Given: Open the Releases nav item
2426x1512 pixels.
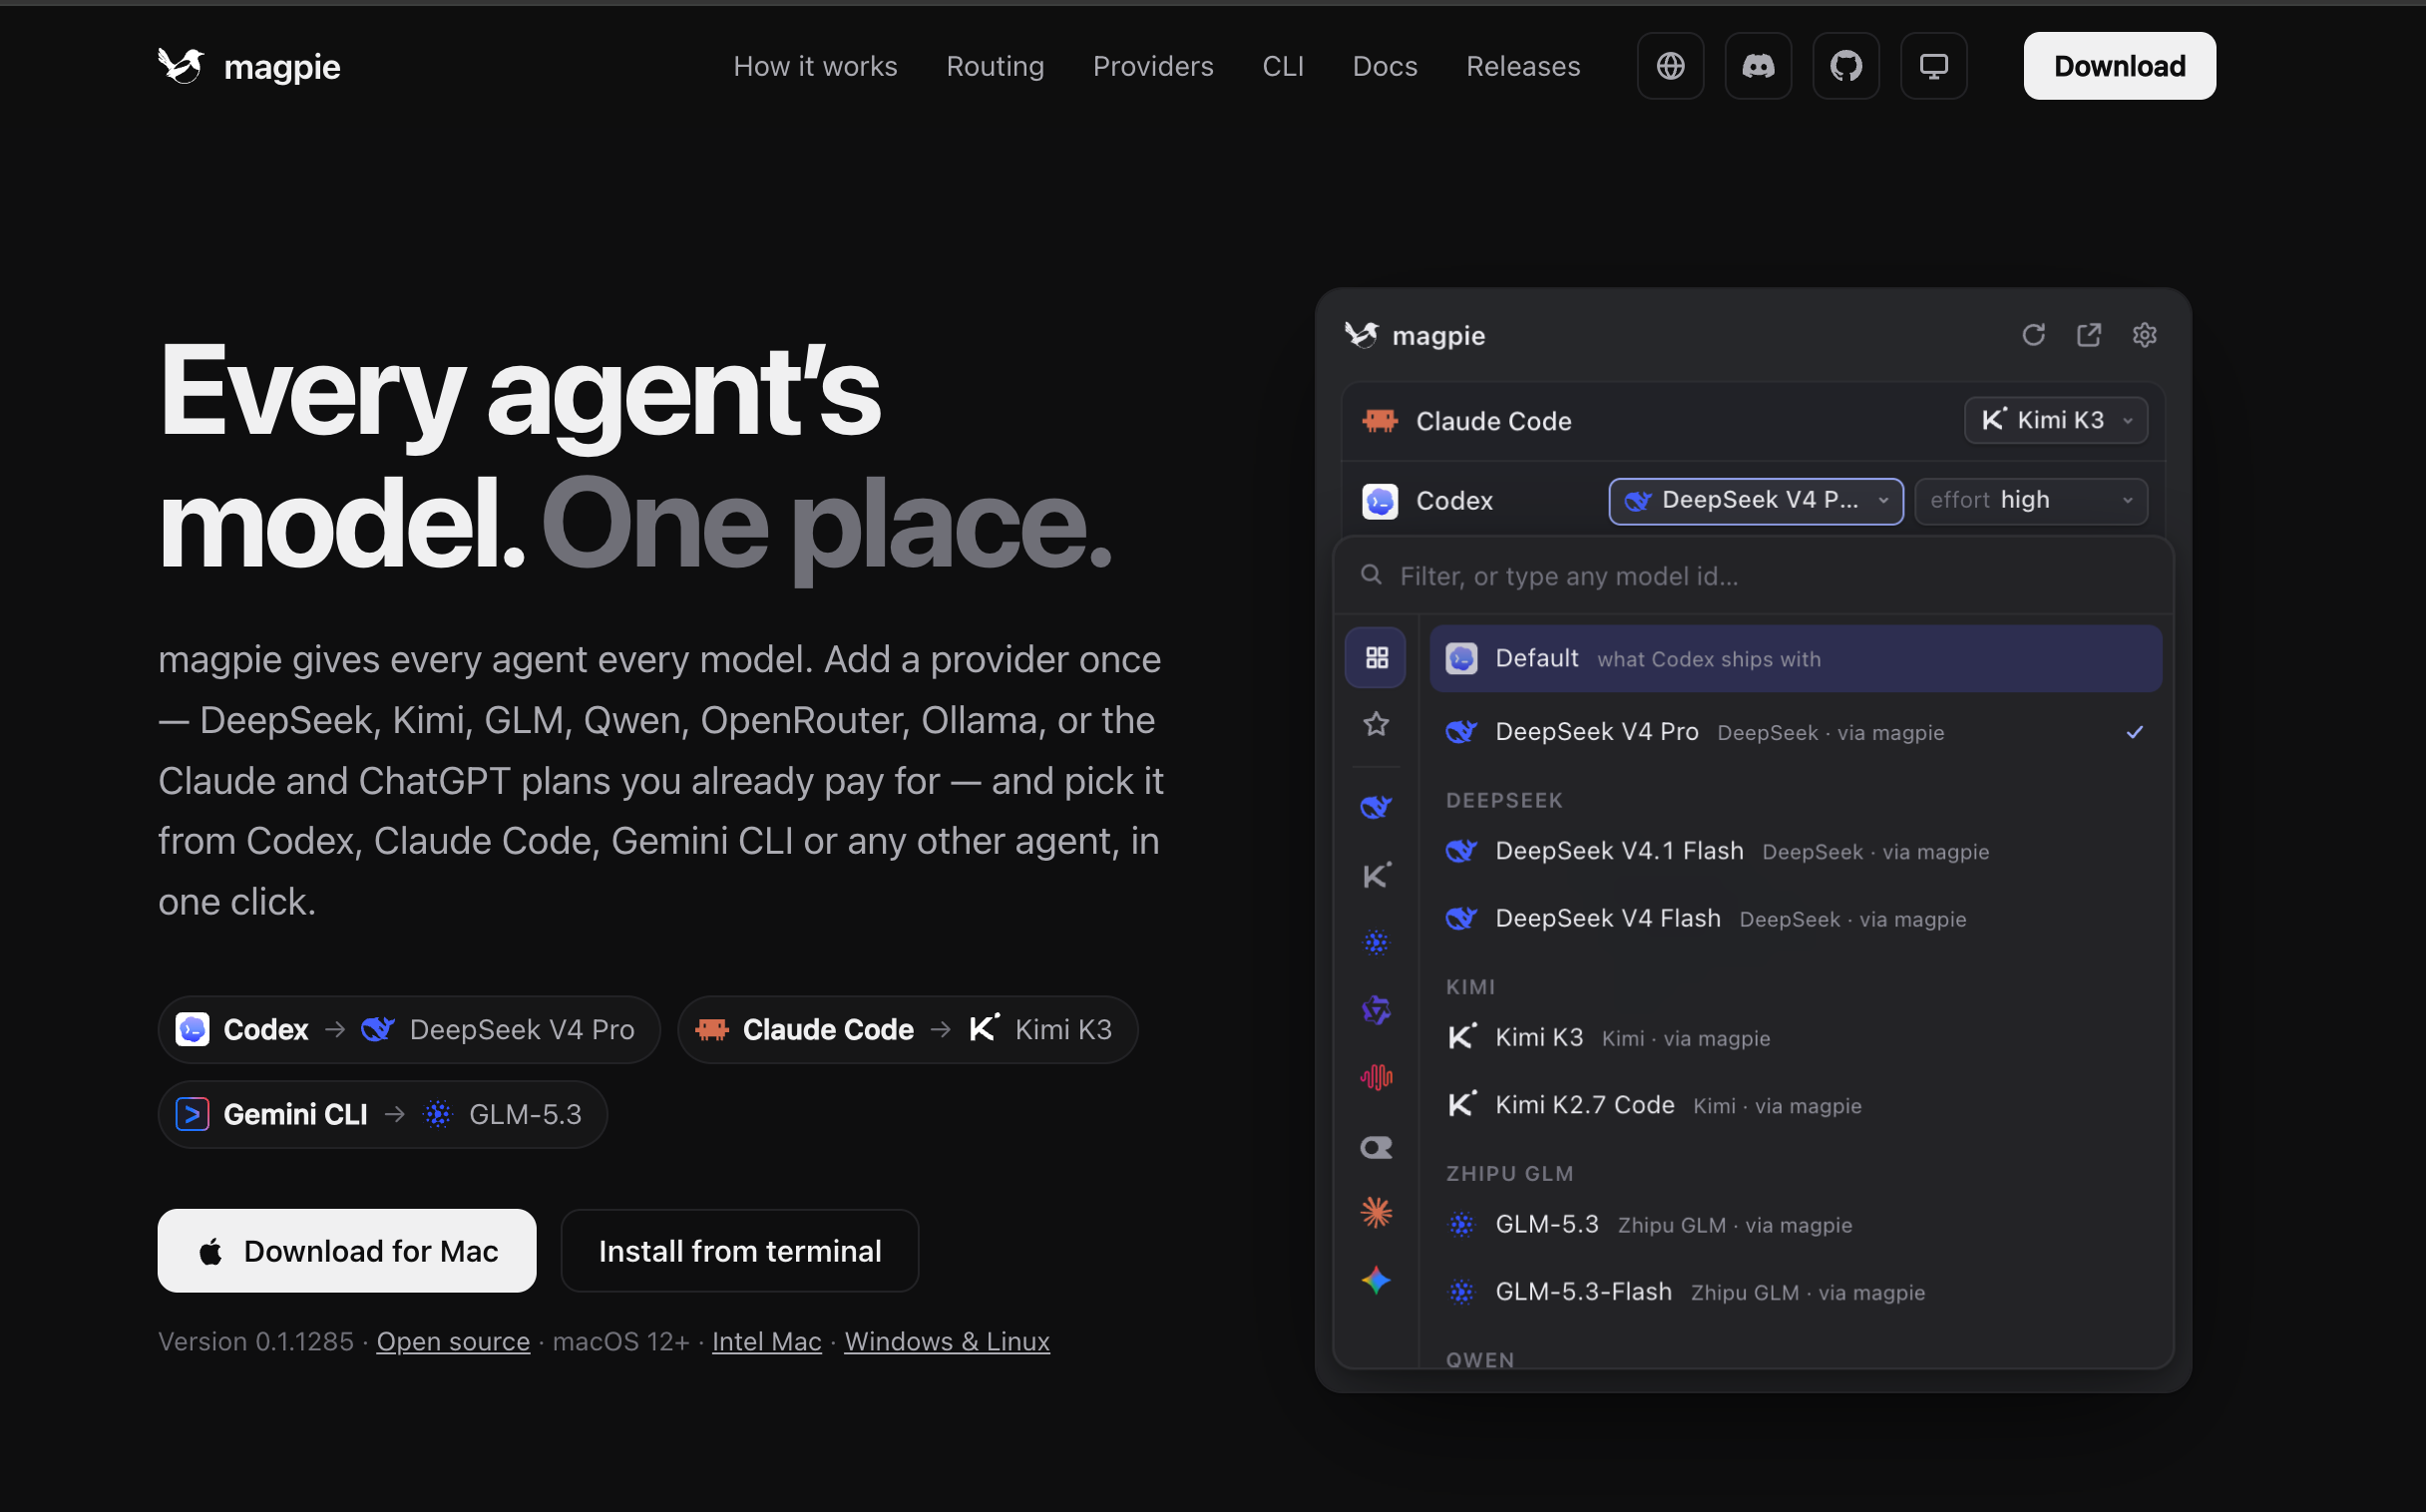Looking at the screenshot, I should tap(1523, 66).
